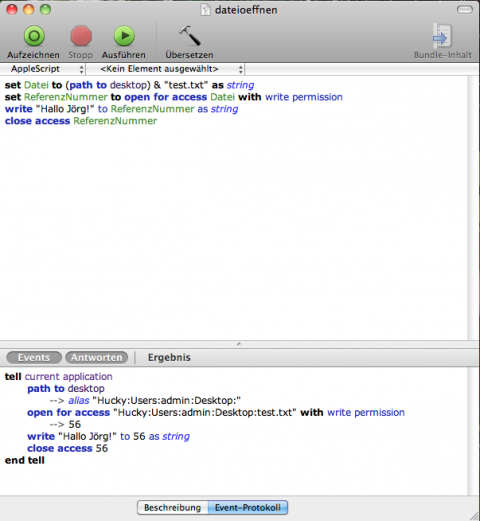Image resolution: width=480 pixels, height=521 pixels.
Task: Click the Aufzeichnen record icon
Action: [x=34, y=36]
